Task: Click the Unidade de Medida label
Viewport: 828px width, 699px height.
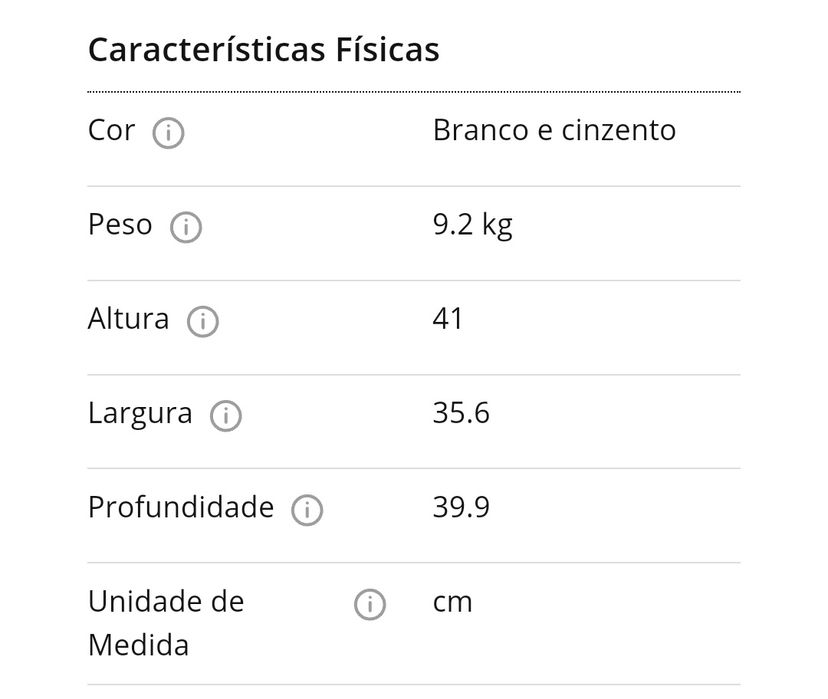Action: point(166,623)
